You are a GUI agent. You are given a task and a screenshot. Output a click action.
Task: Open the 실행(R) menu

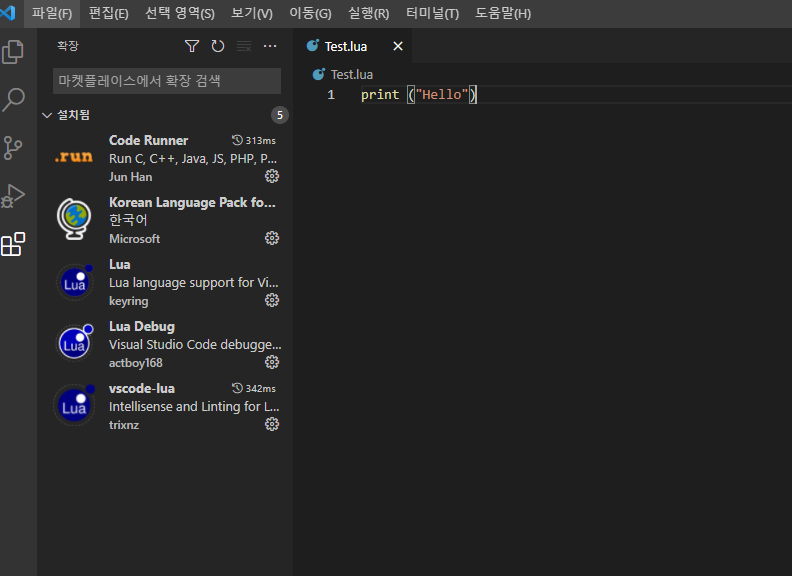[x=369, y=14]
